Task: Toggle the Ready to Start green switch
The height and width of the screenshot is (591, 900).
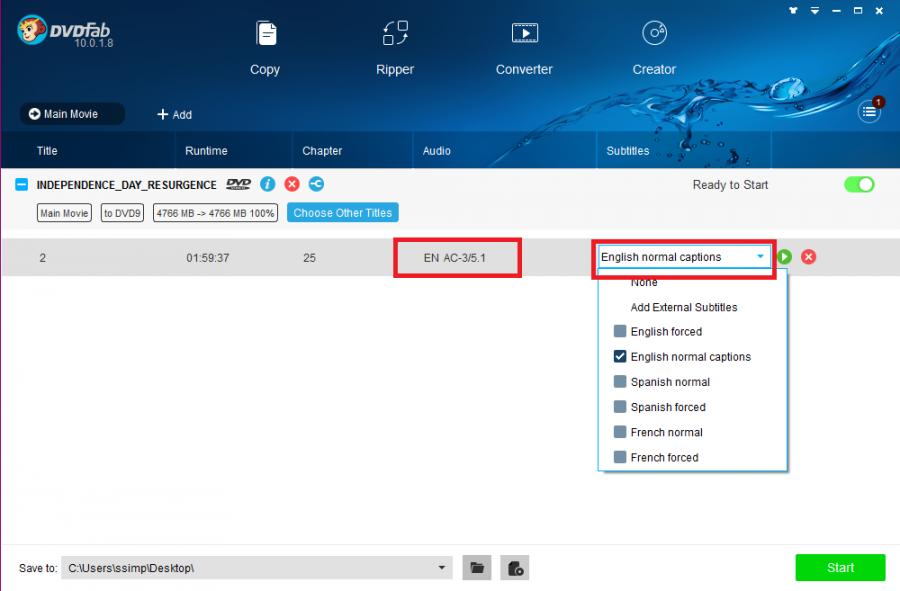Action: pyautogui.click(x=859, y=184)
